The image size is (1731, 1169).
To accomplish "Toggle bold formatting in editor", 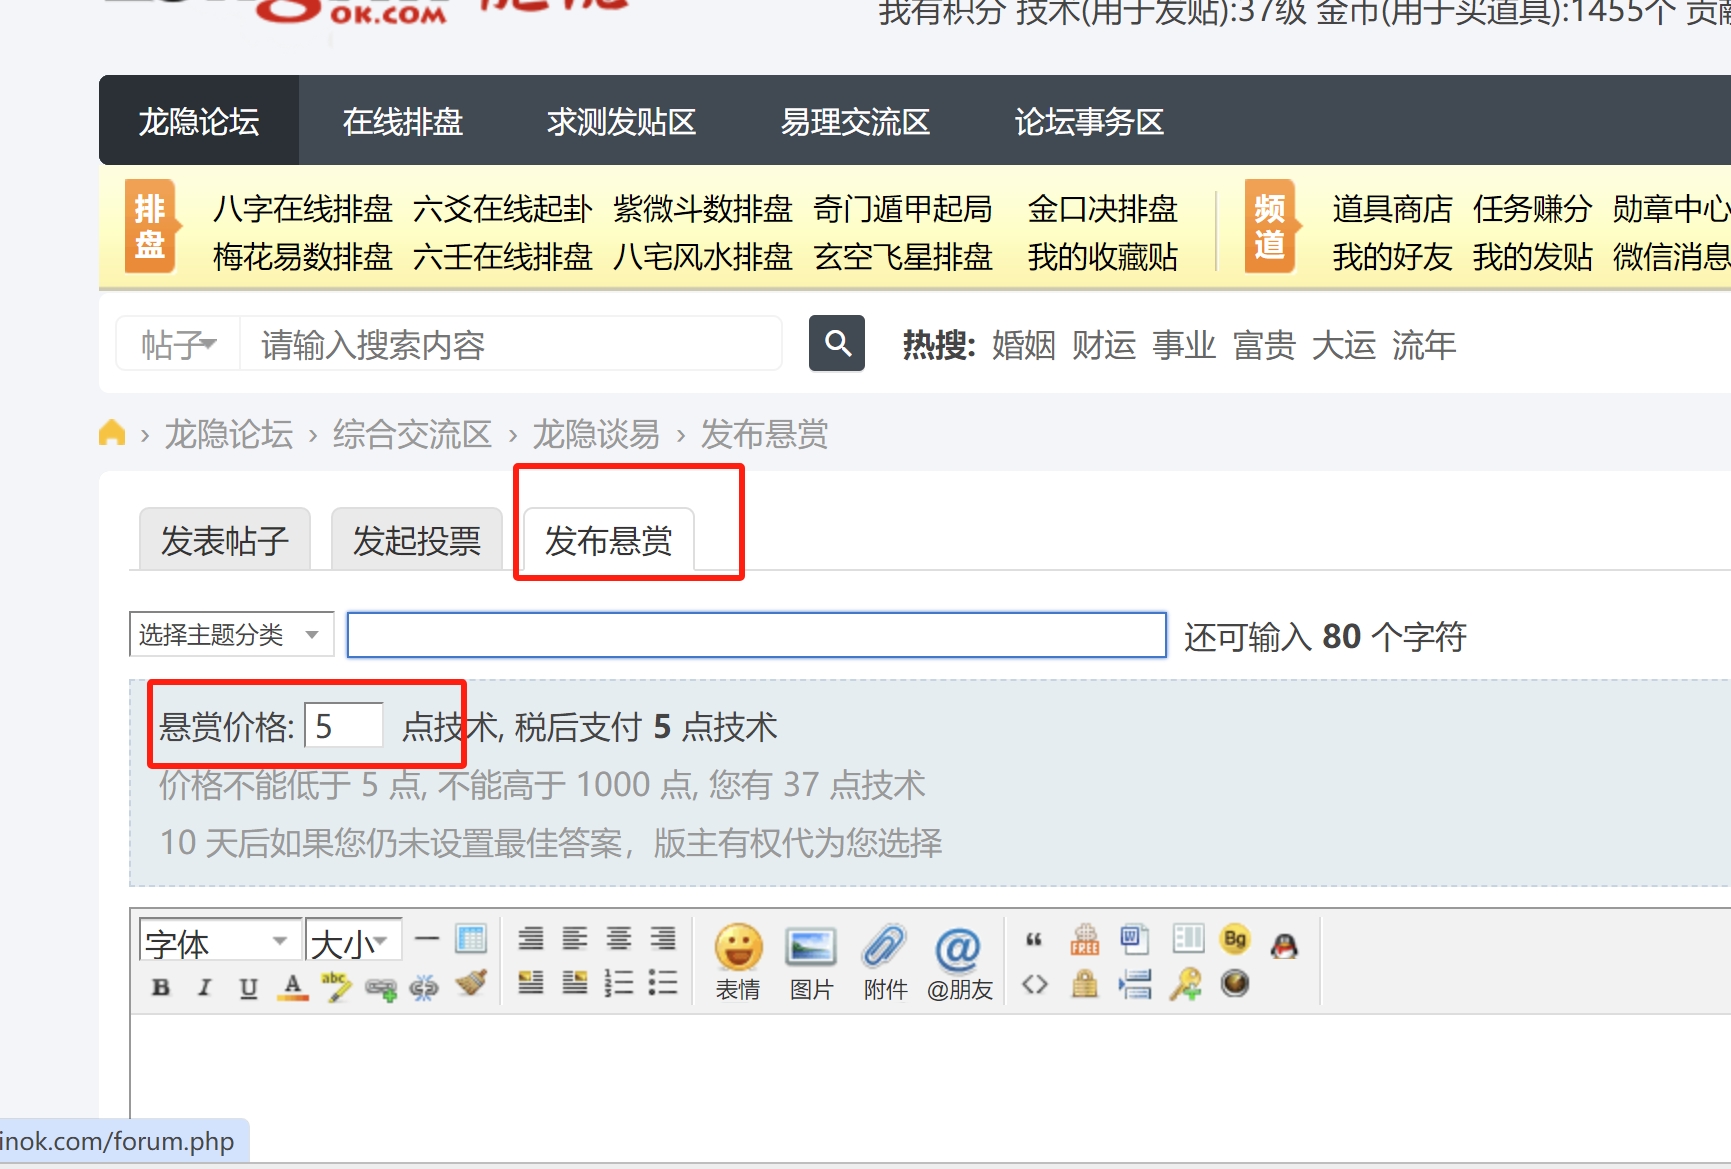I will [x=160, y=987].
